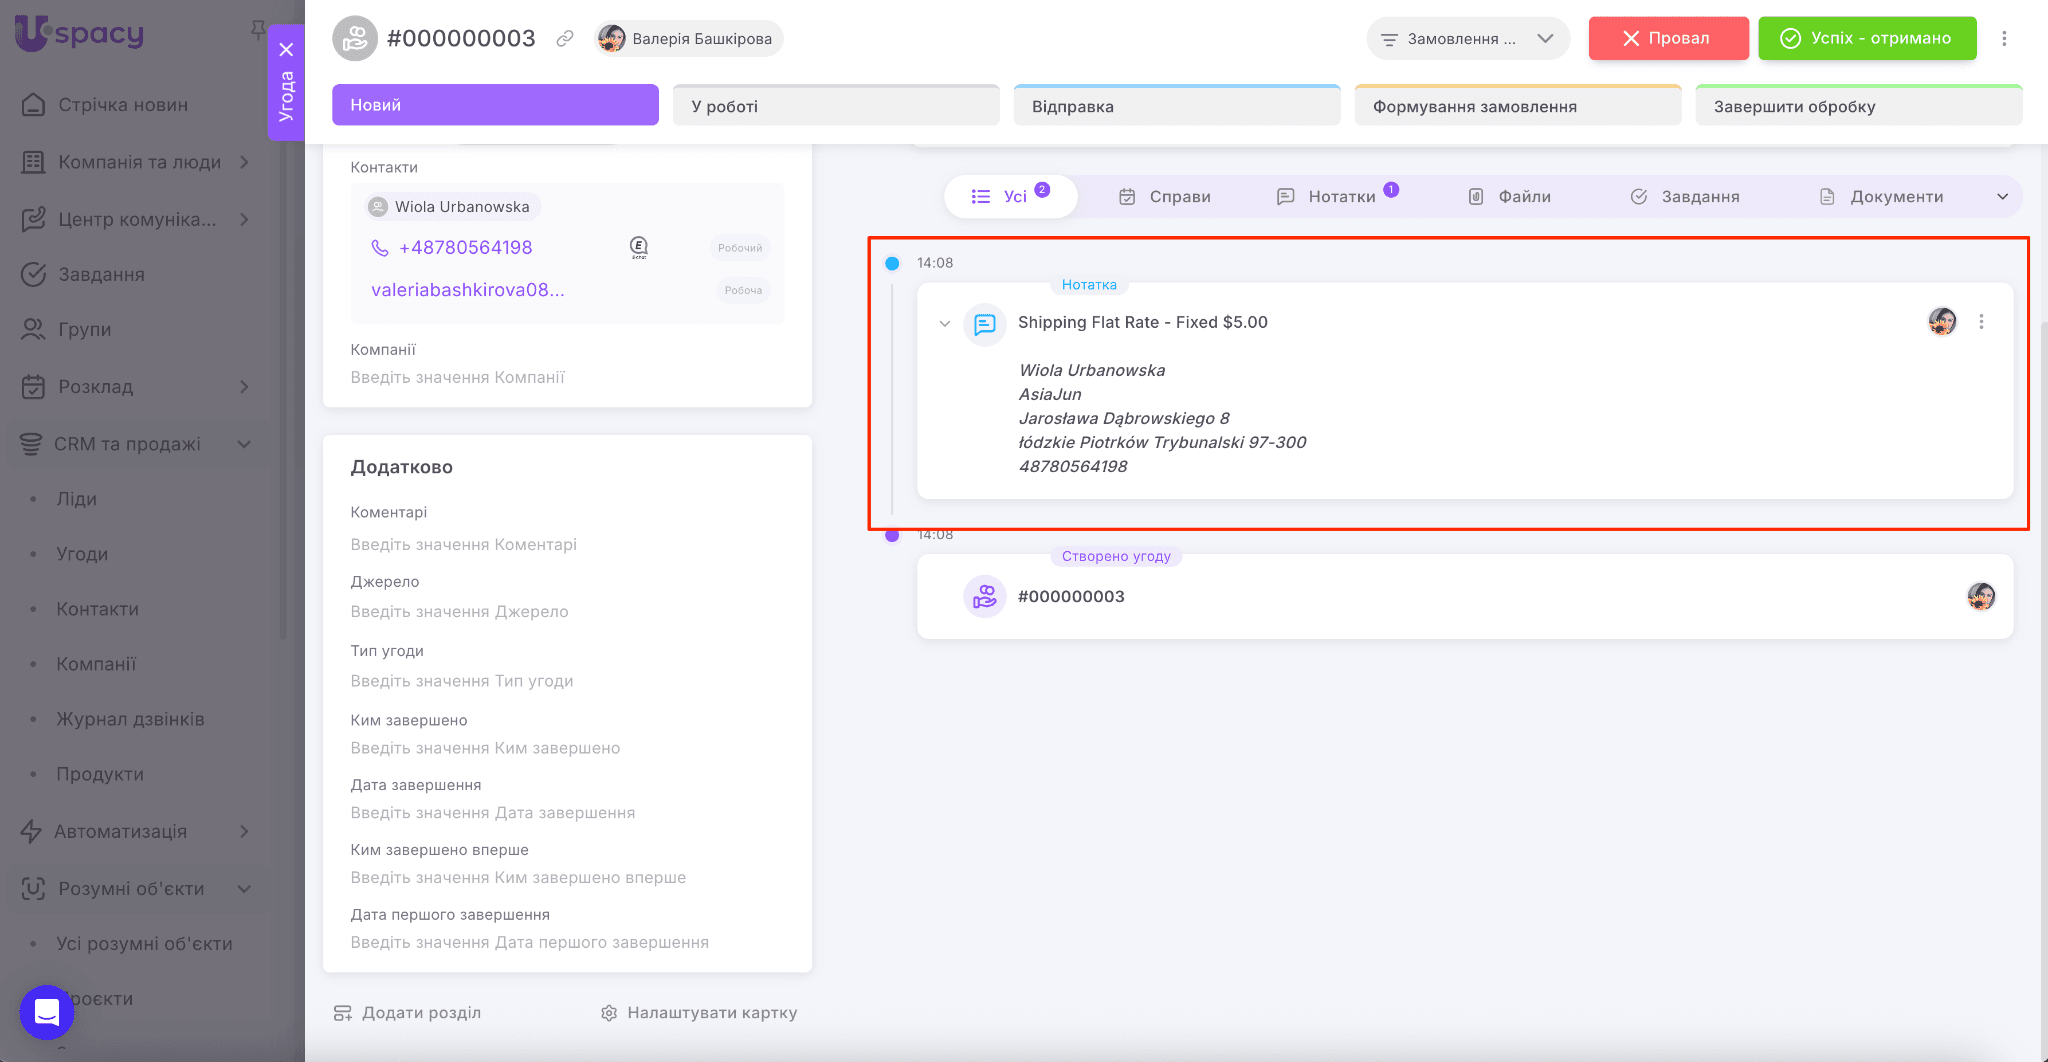The width and height of the screenshot is (2048, 1062).
Task: Collapse the Shipping Flat Rate note
Action: (945, 323)
